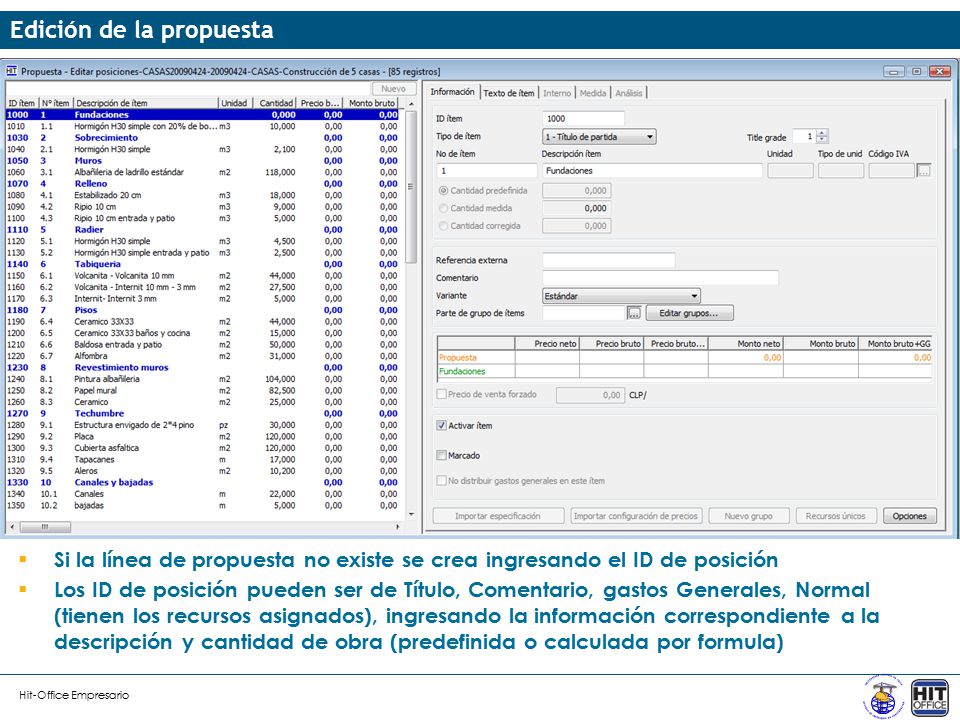Click the horizontal scrollbar thumb under item list
Viewport: 960px width, 720px height.
pyautogui.click(x=45, y=527)
